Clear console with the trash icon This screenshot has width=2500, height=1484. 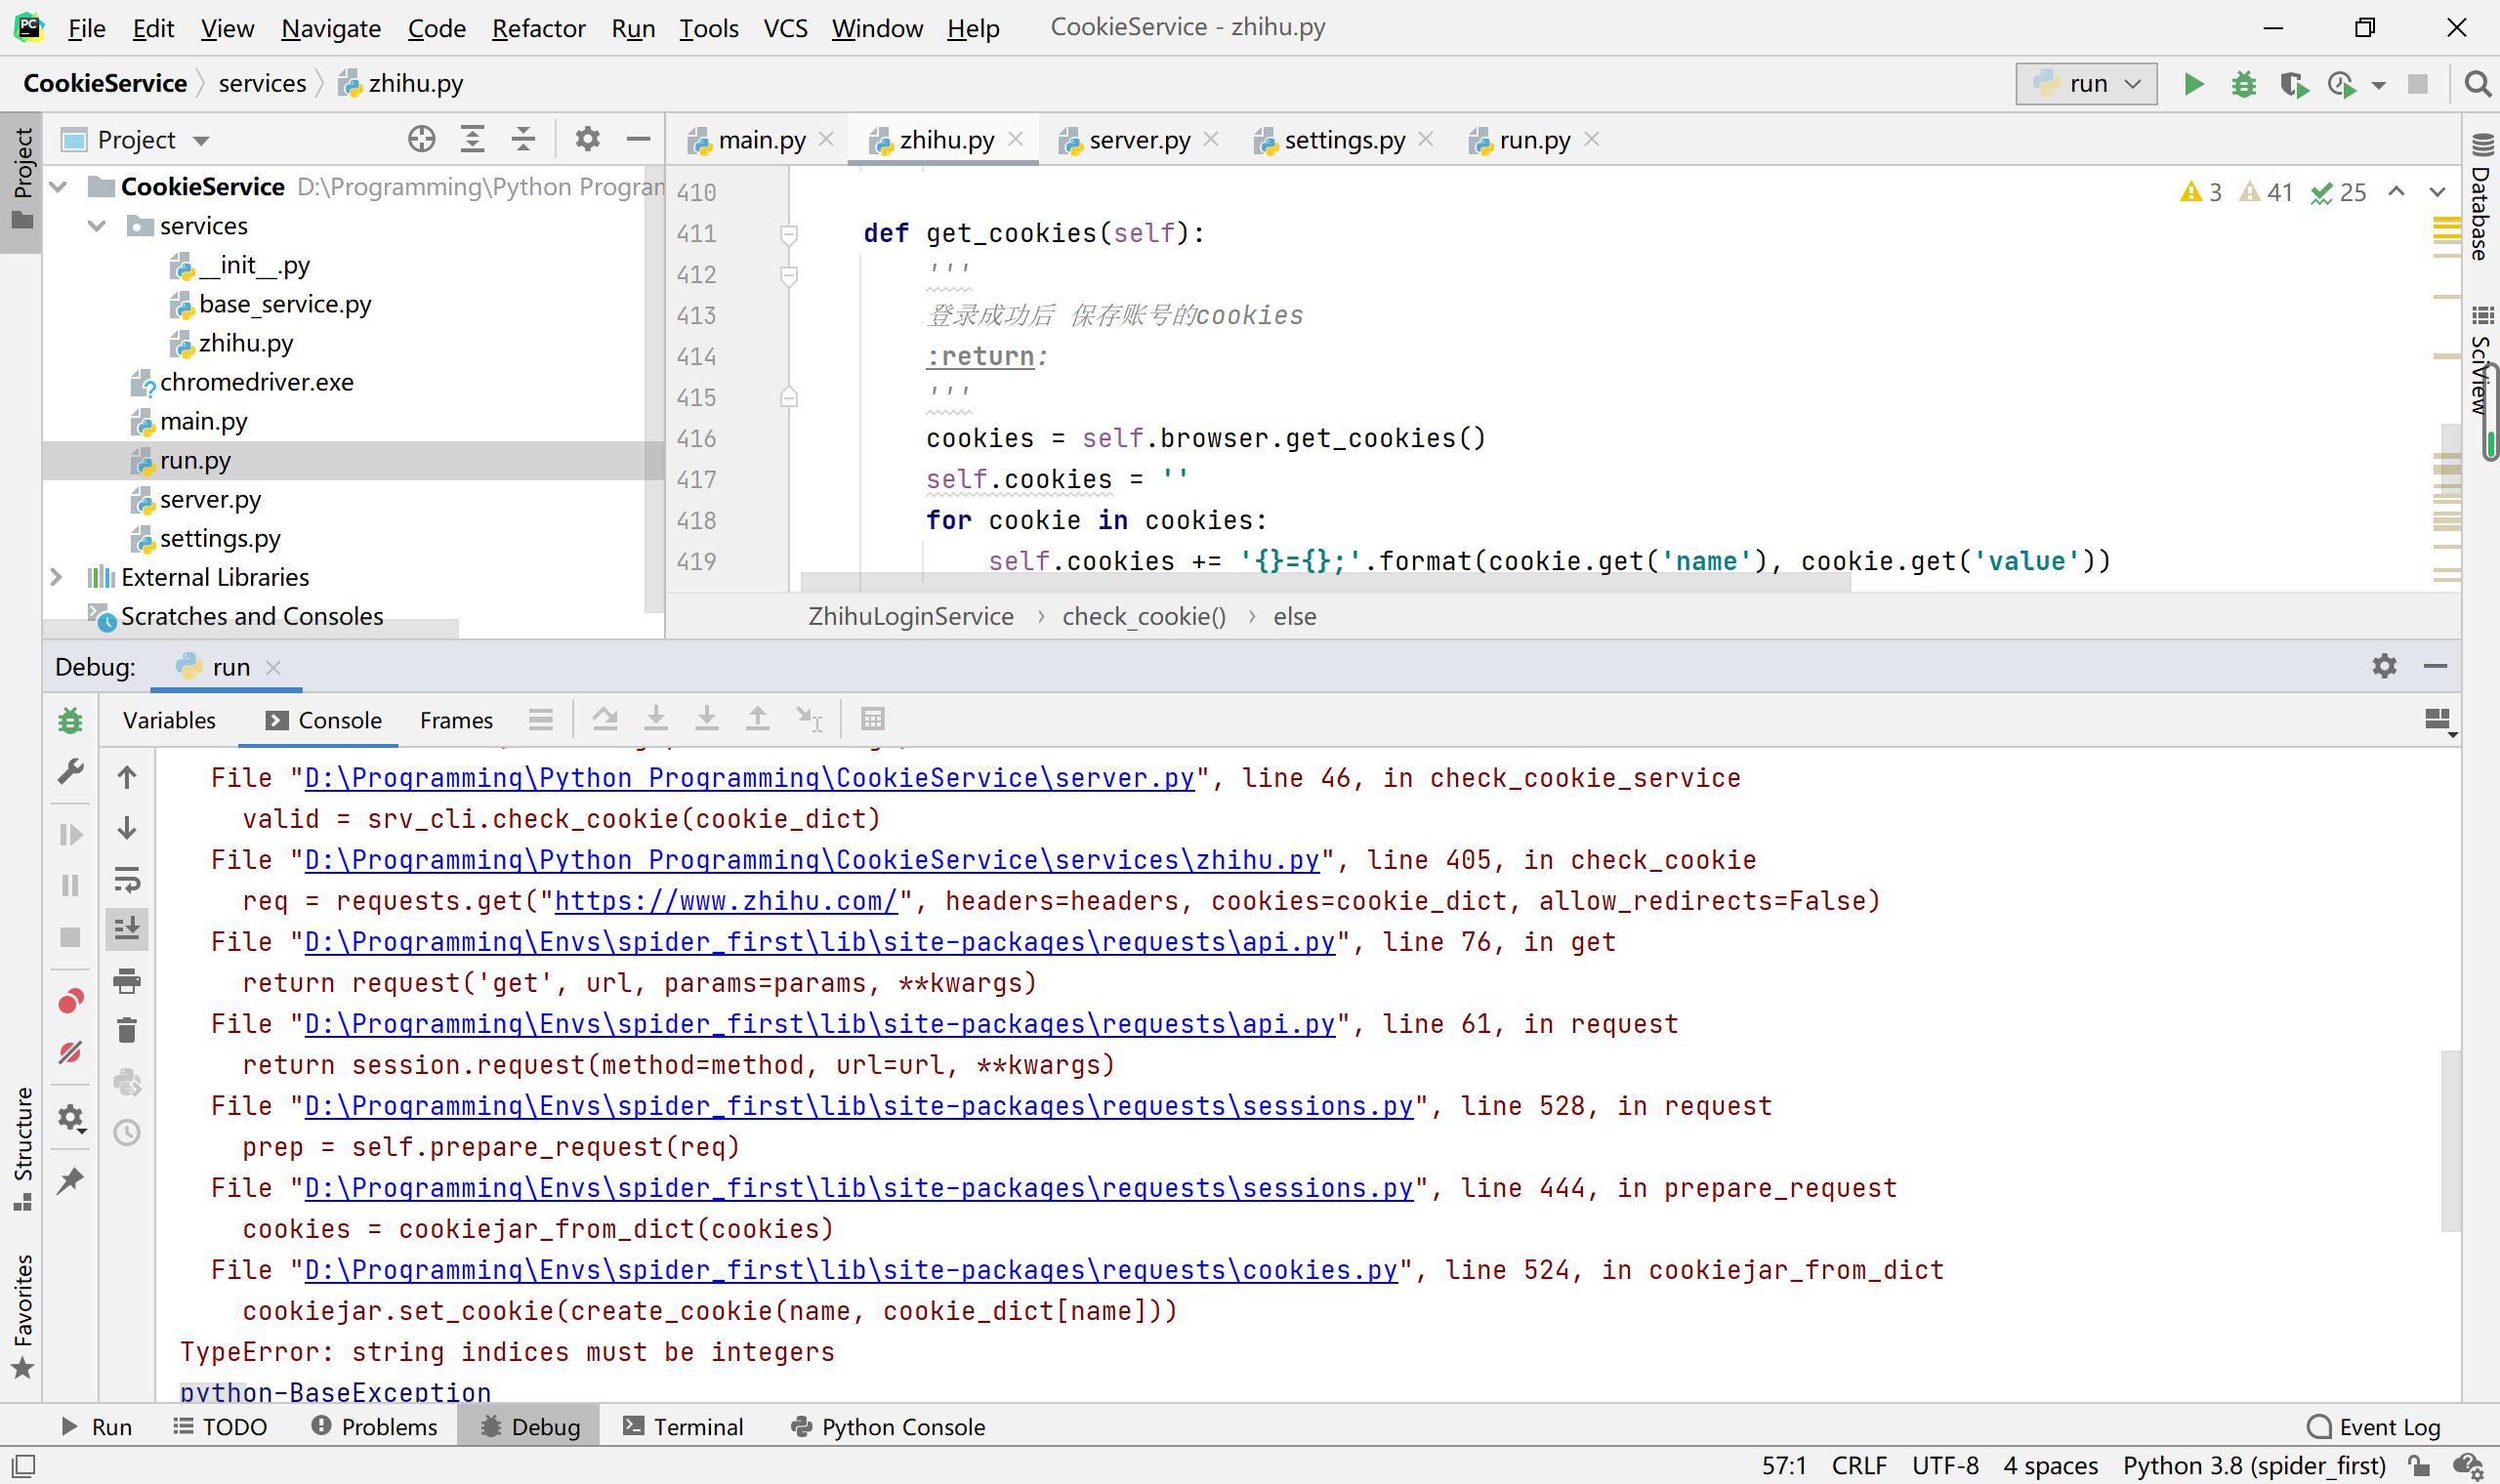point(127,1031)
